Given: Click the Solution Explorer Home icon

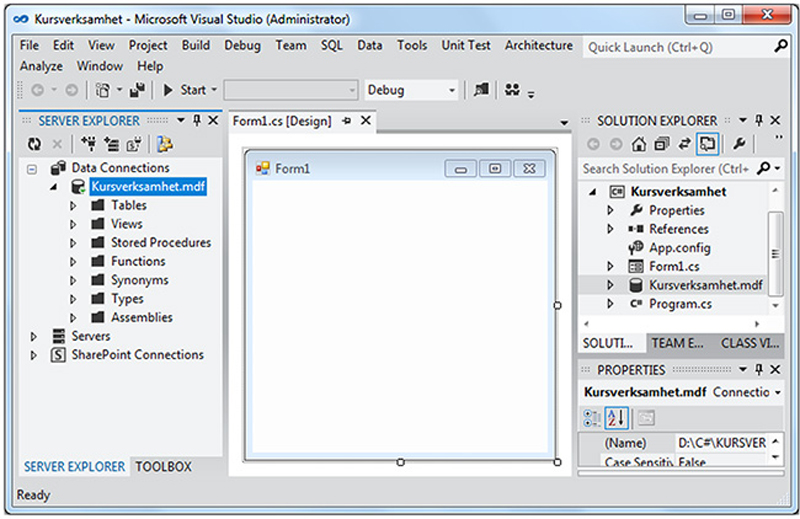Looking at the screenshot, I should click(x=640, y=144).
